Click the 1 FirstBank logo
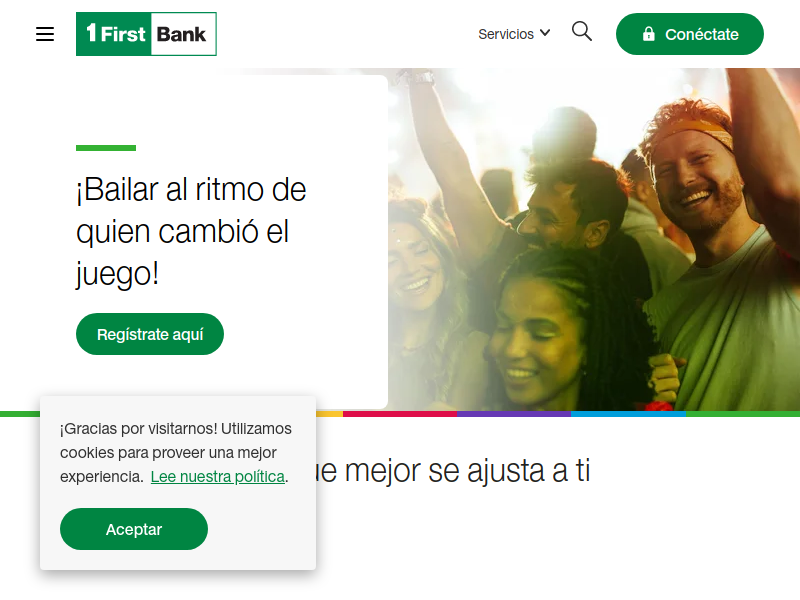The image size is (800, 600). (x=146, y=34)
